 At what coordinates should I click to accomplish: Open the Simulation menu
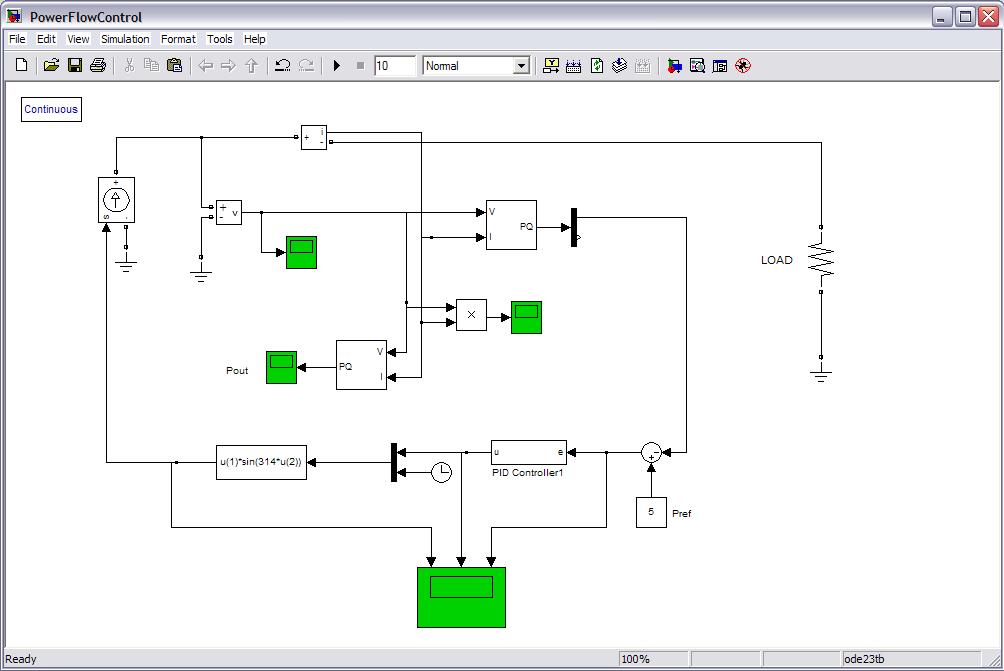point(125,39)
